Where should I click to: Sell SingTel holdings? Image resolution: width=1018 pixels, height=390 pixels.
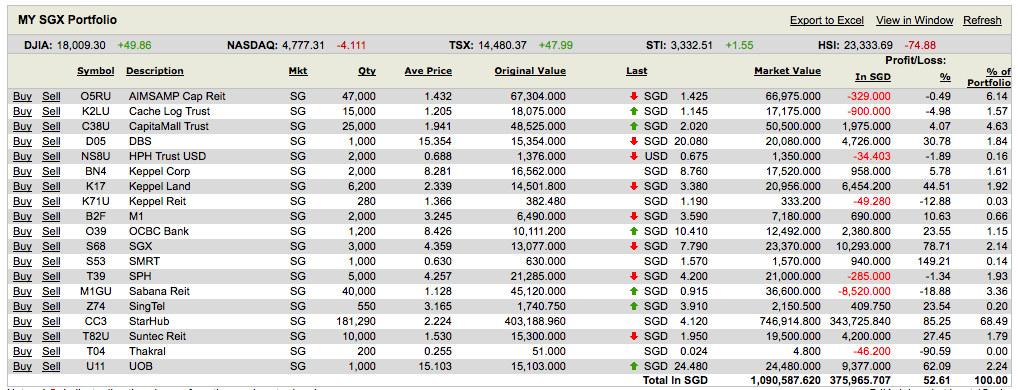tap(51, 306)
